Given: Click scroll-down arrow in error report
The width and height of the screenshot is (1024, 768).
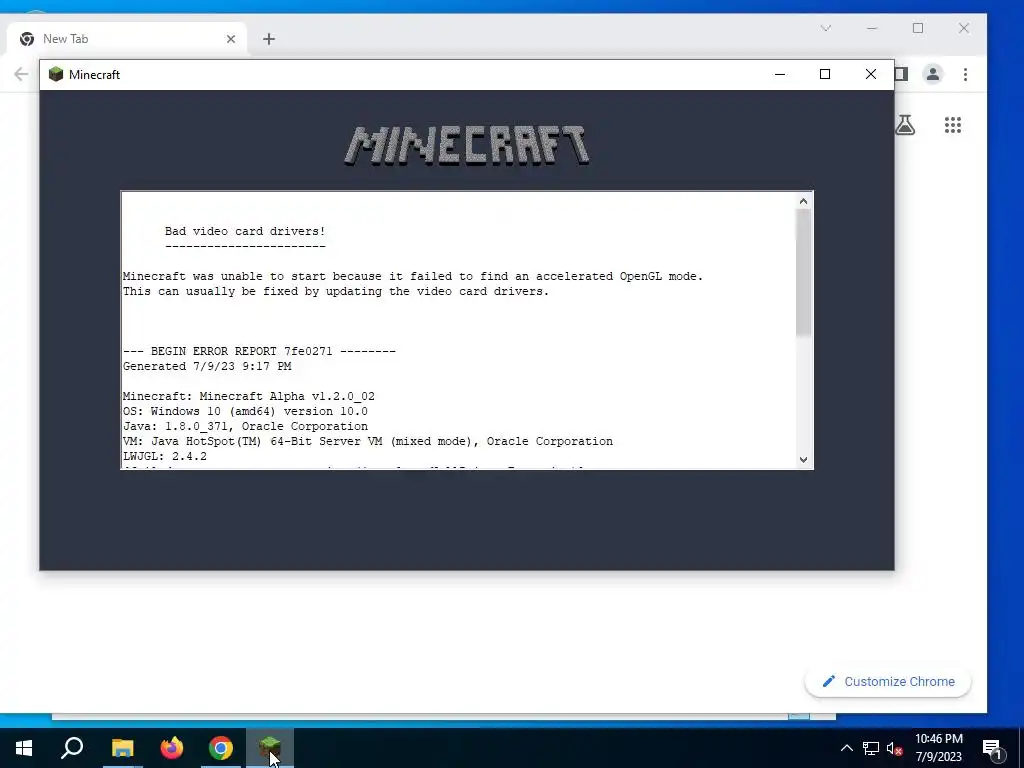Looking at the screenshot, I should [x=803, y=460].
